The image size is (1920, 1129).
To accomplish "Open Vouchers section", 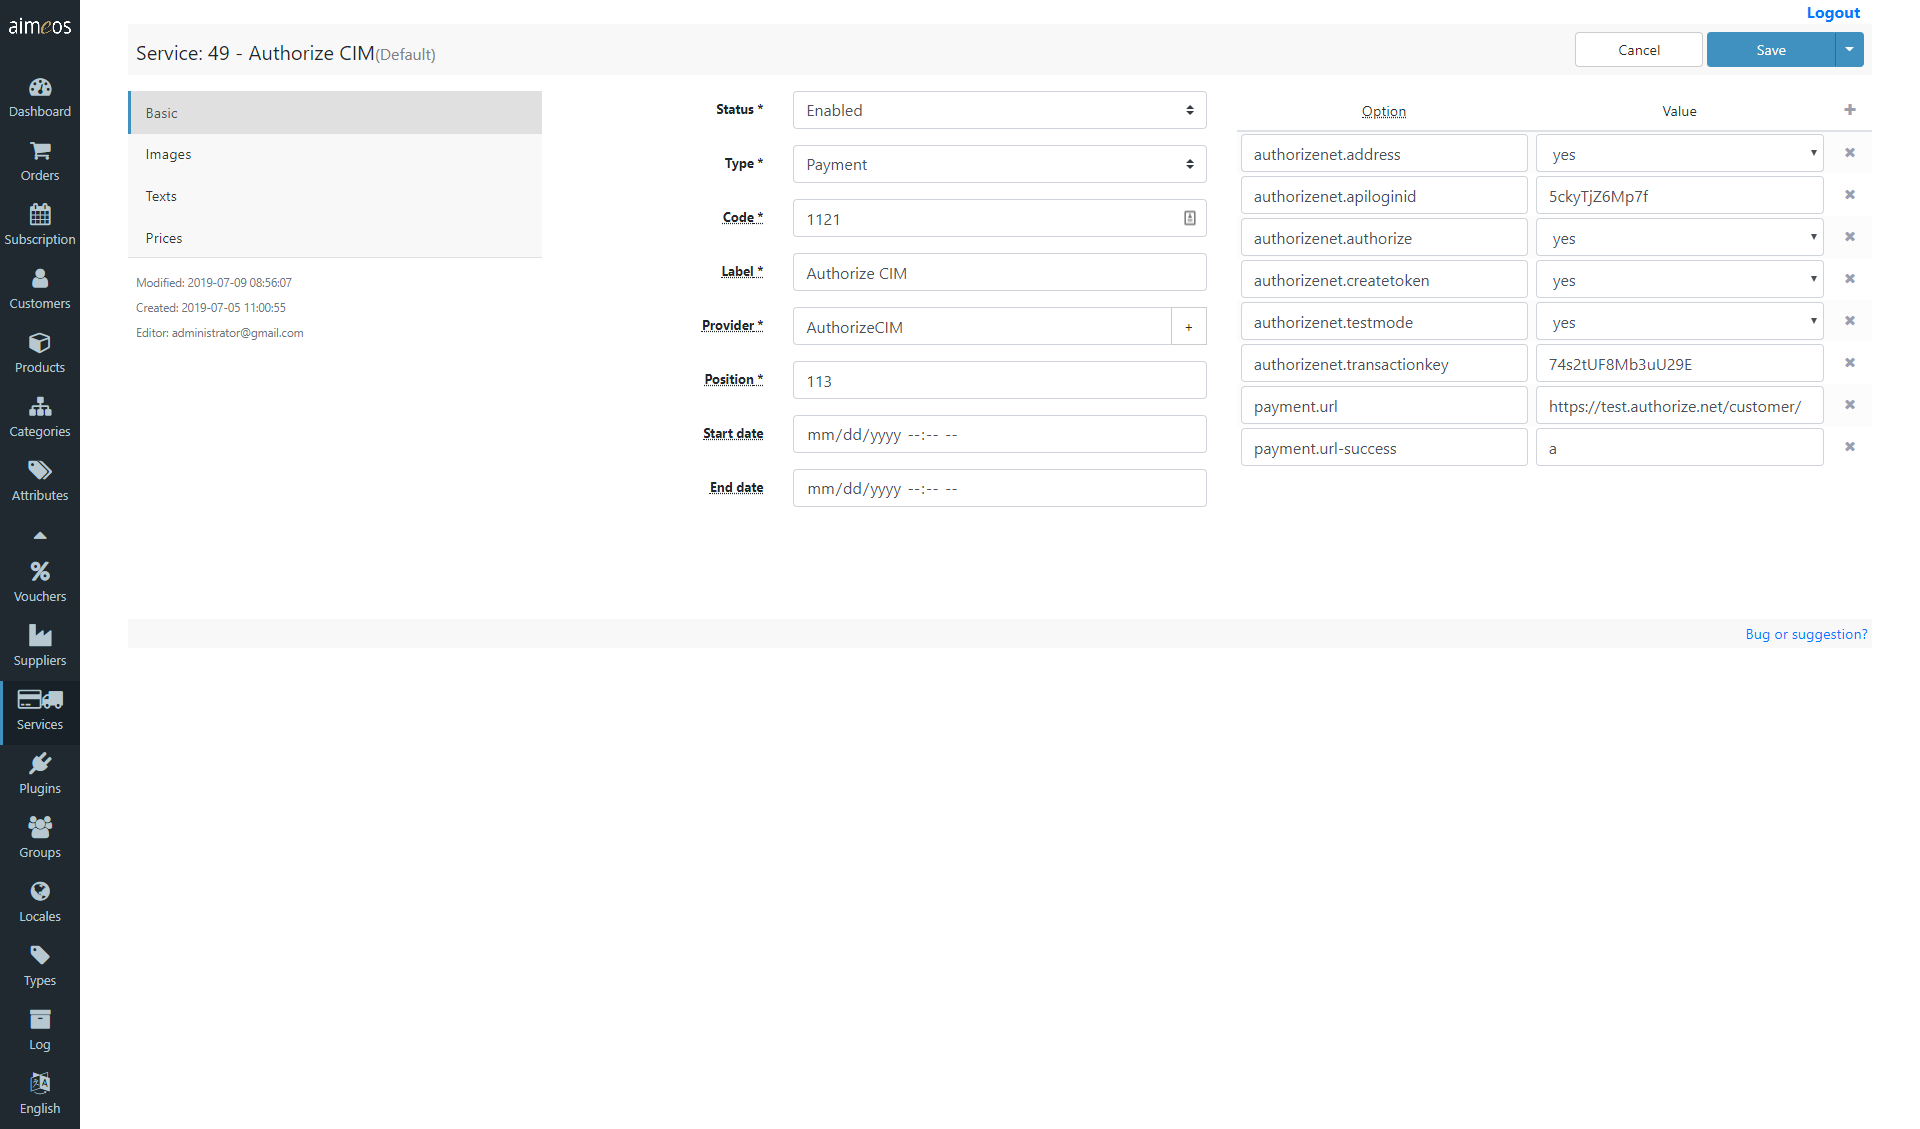I will click(x=40, y=582).
